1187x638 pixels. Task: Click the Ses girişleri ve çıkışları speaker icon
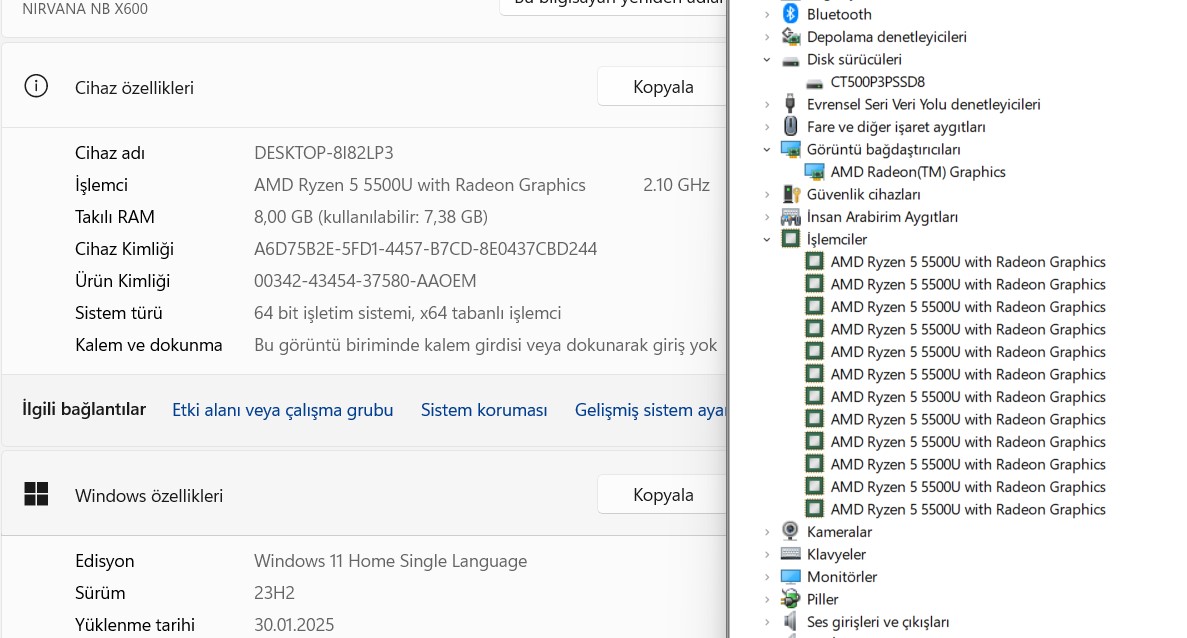[790, 621]
